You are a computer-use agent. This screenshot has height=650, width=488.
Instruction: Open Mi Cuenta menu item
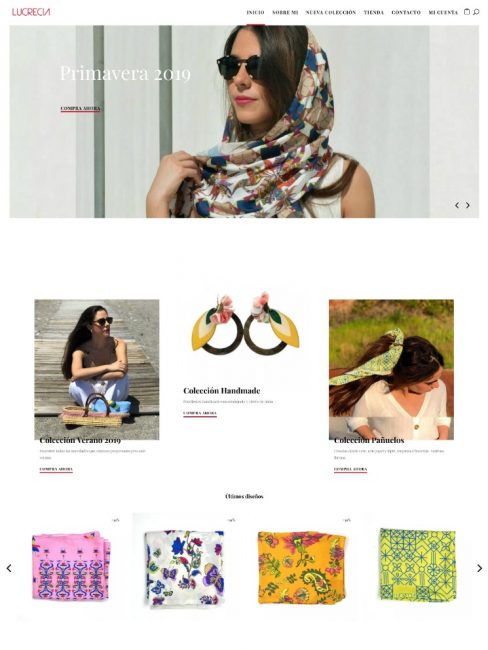click(x=443, y=12)
